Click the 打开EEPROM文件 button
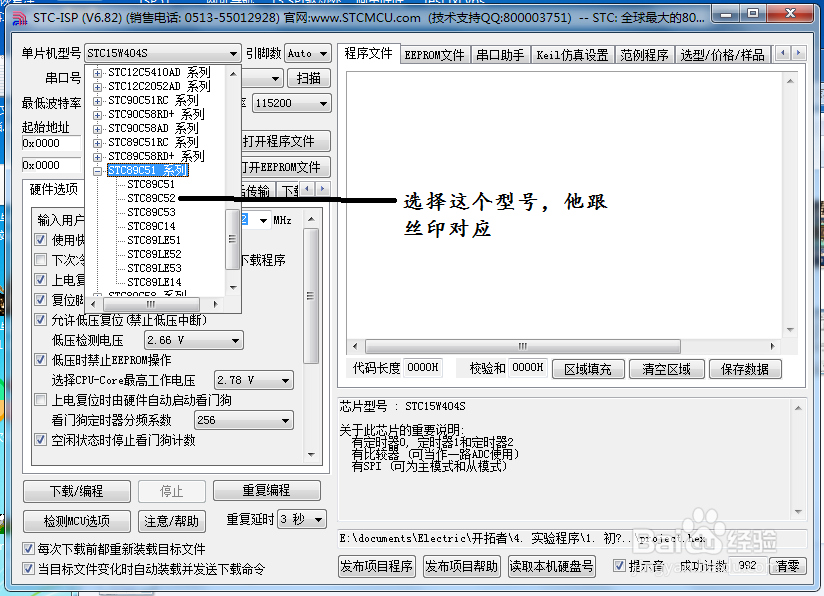The width and height of the screenshot is (824, 596). click(x=285, y=167)
